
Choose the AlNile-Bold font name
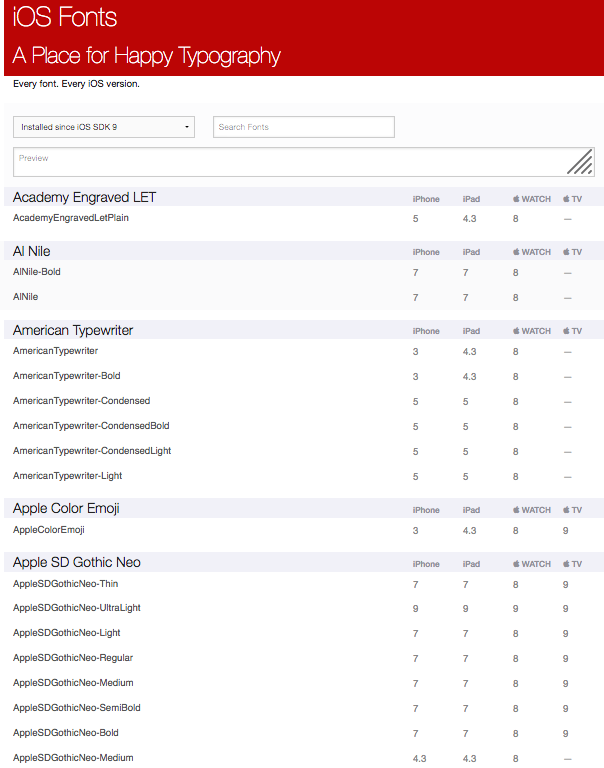(x=37, y=272)
